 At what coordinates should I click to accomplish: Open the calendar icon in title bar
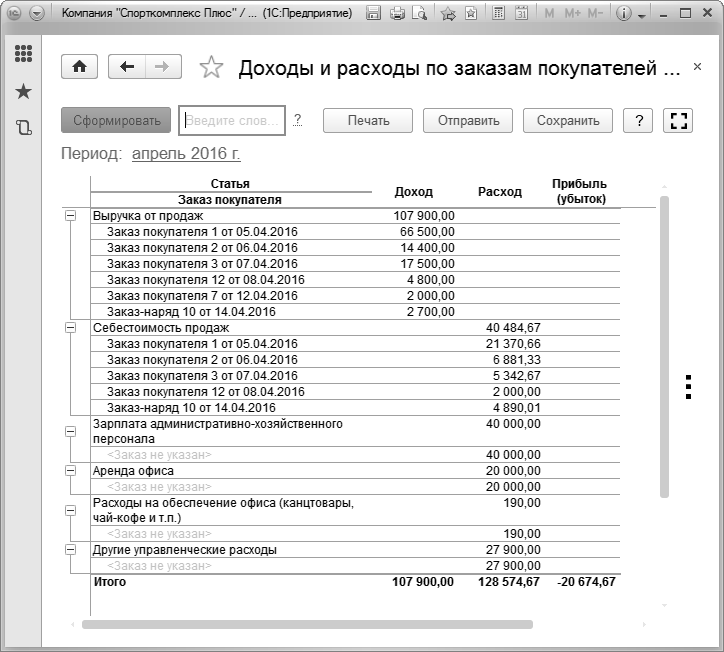[x=522, y=13]
